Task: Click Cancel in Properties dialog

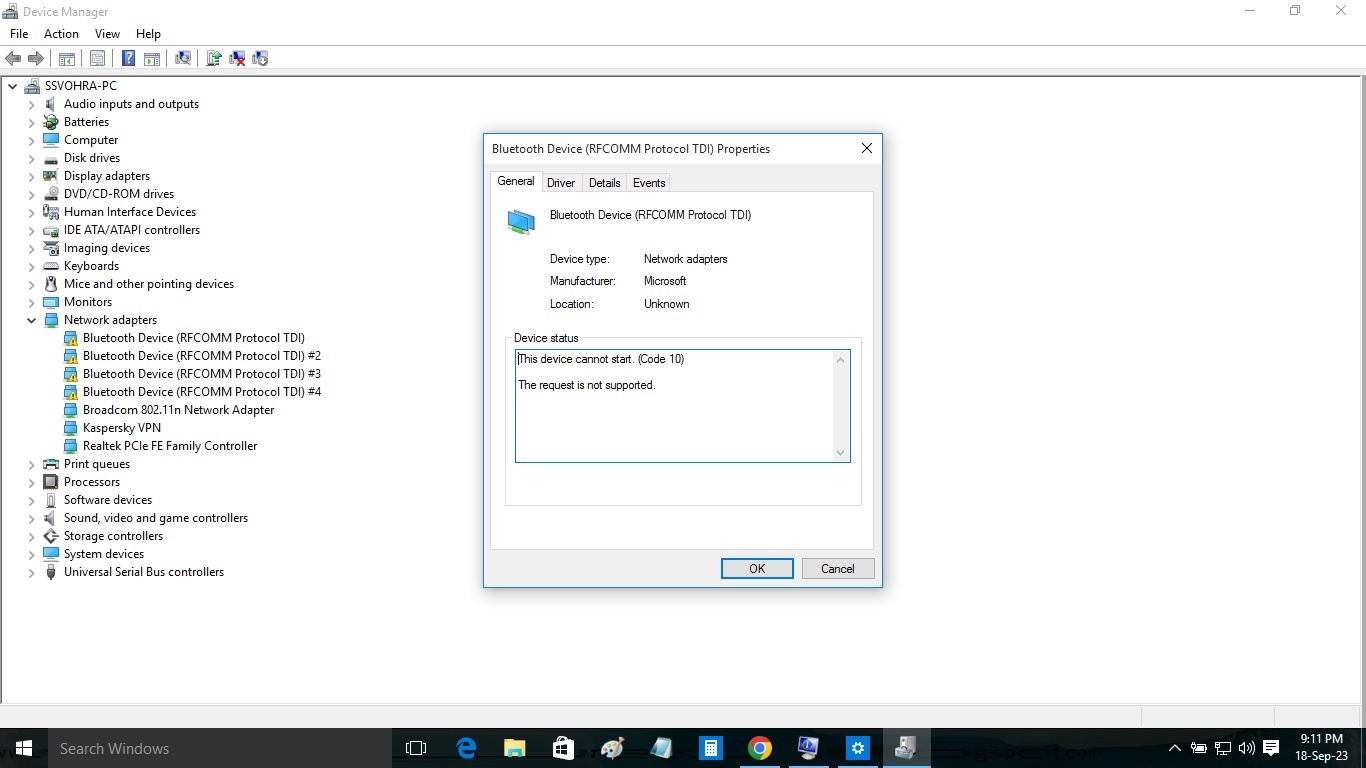Action: pyautogui.click(x=838, y=569)
